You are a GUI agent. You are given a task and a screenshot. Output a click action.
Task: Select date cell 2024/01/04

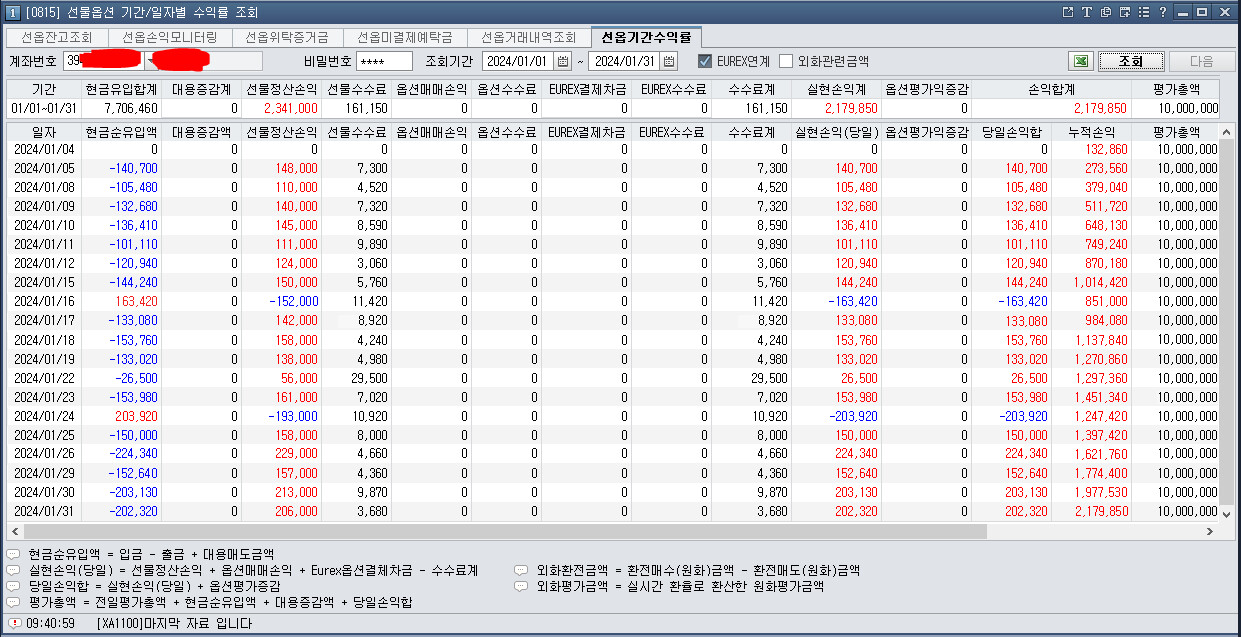[x=44, y=149]
